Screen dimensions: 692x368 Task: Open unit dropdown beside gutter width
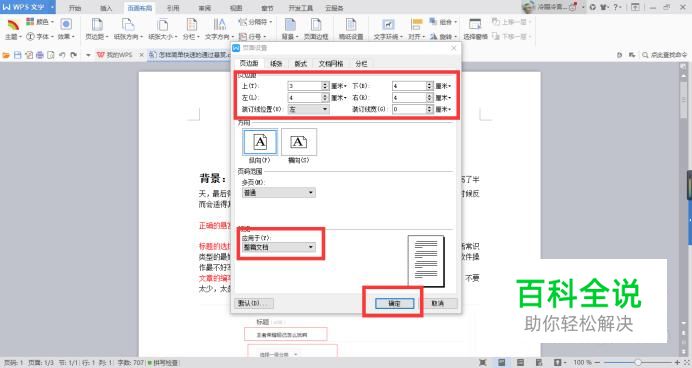[x=443, y=109]
